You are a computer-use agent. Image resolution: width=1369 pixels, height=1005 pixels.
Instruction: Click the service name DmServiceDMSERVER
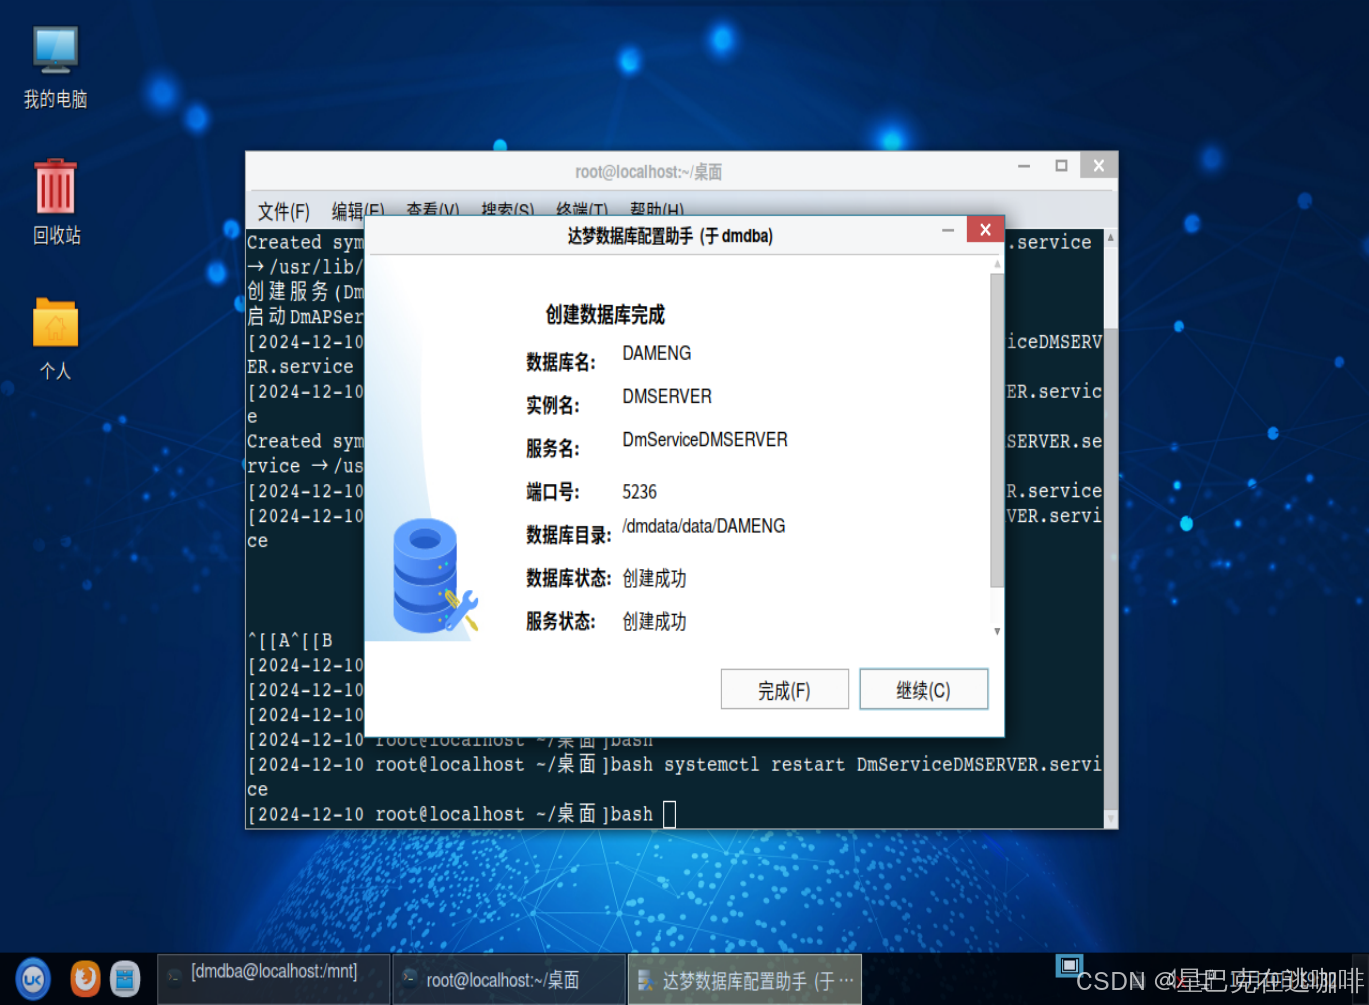[705, 439]
